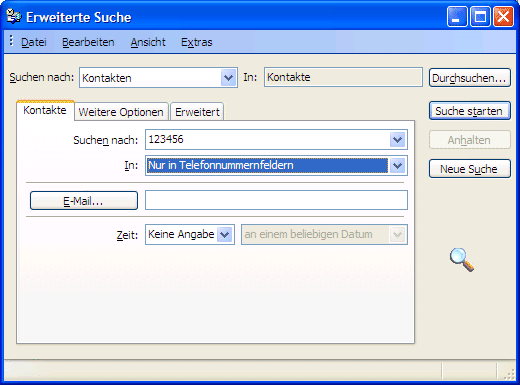This screenshot has height=385, width=520.
Task: Click the menu bar grip handle
Action: 11,41
